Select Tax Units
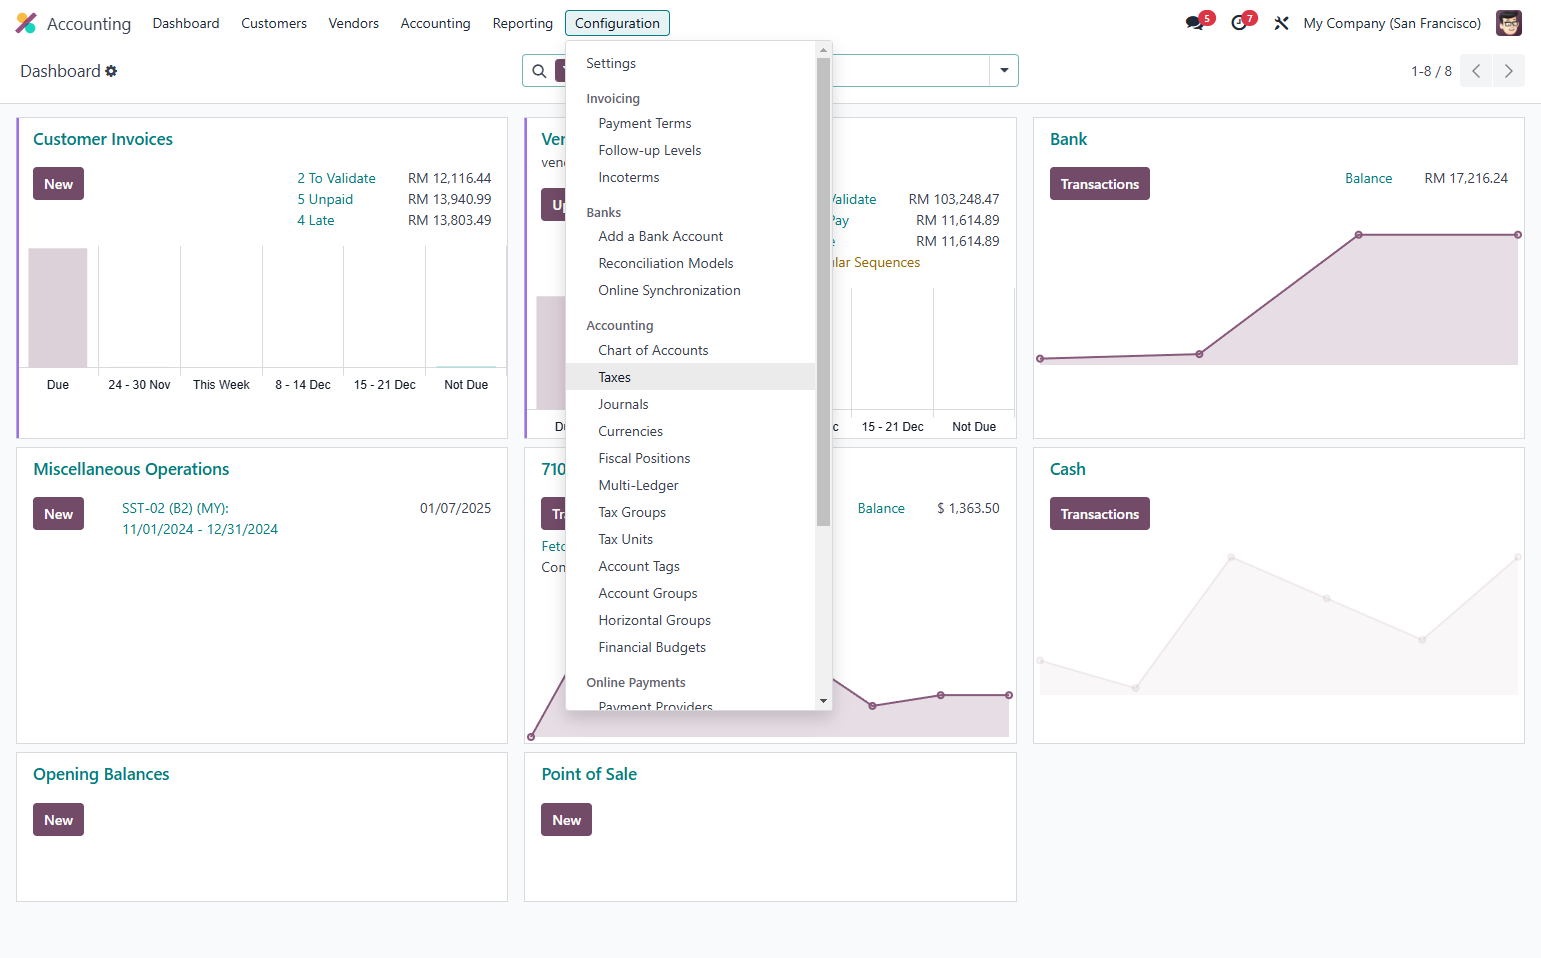 pyautogui.click(x=691, y=539)
